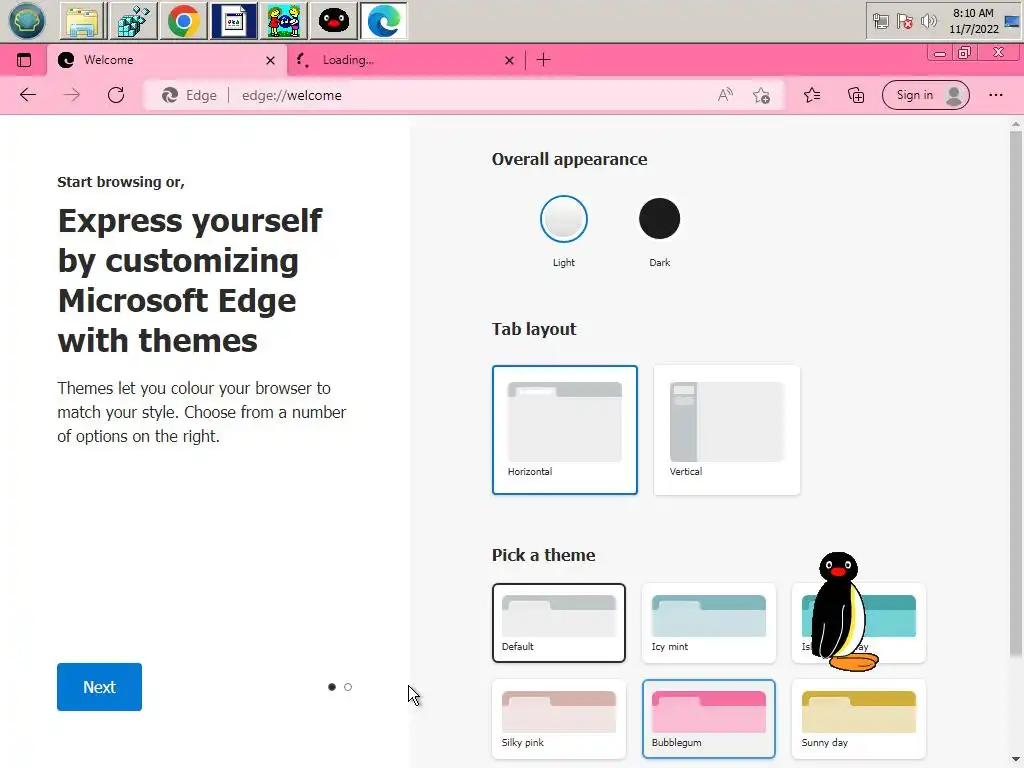1024x768 pixels.
Task: Add this page to favorites star icon
Action: (x=761, y=95)
